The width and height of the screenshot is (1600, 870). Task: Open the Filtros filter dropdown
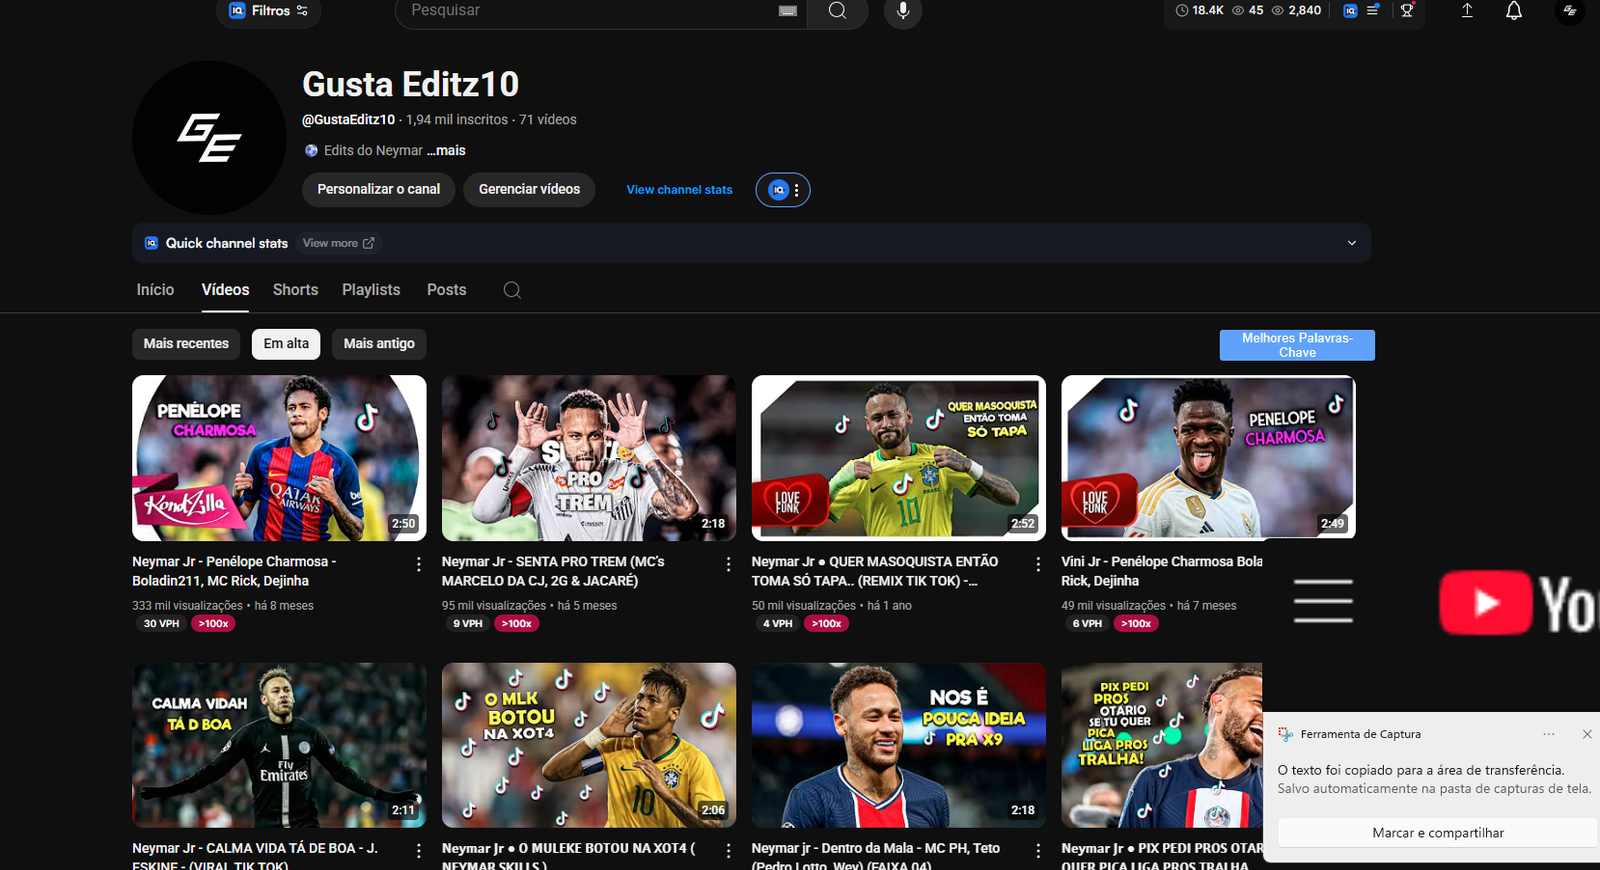(x=269, y=11)
